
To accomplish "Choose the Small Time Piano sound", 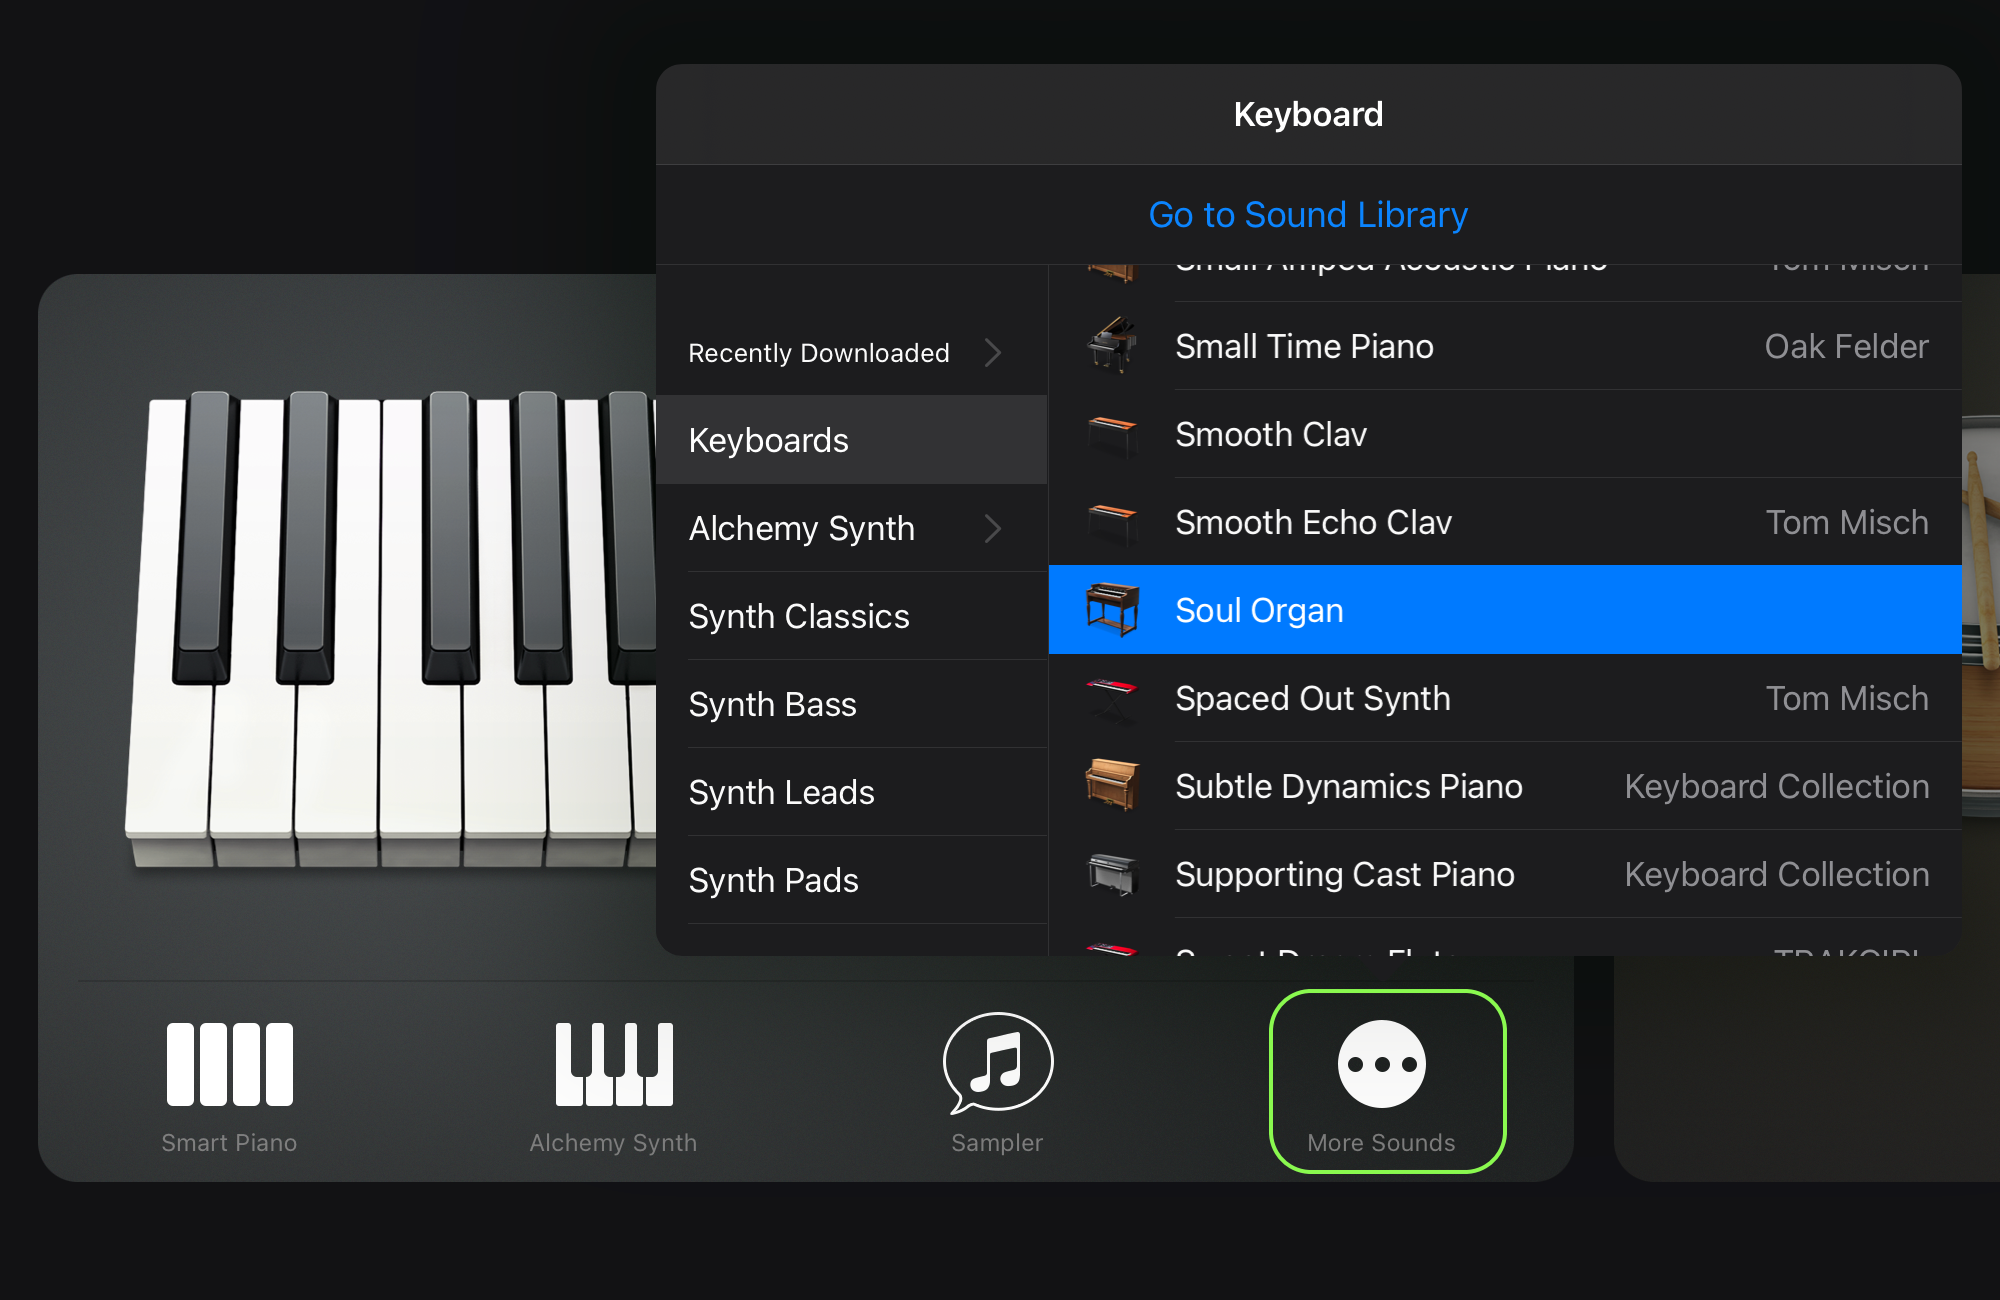I will (1505, 346).
